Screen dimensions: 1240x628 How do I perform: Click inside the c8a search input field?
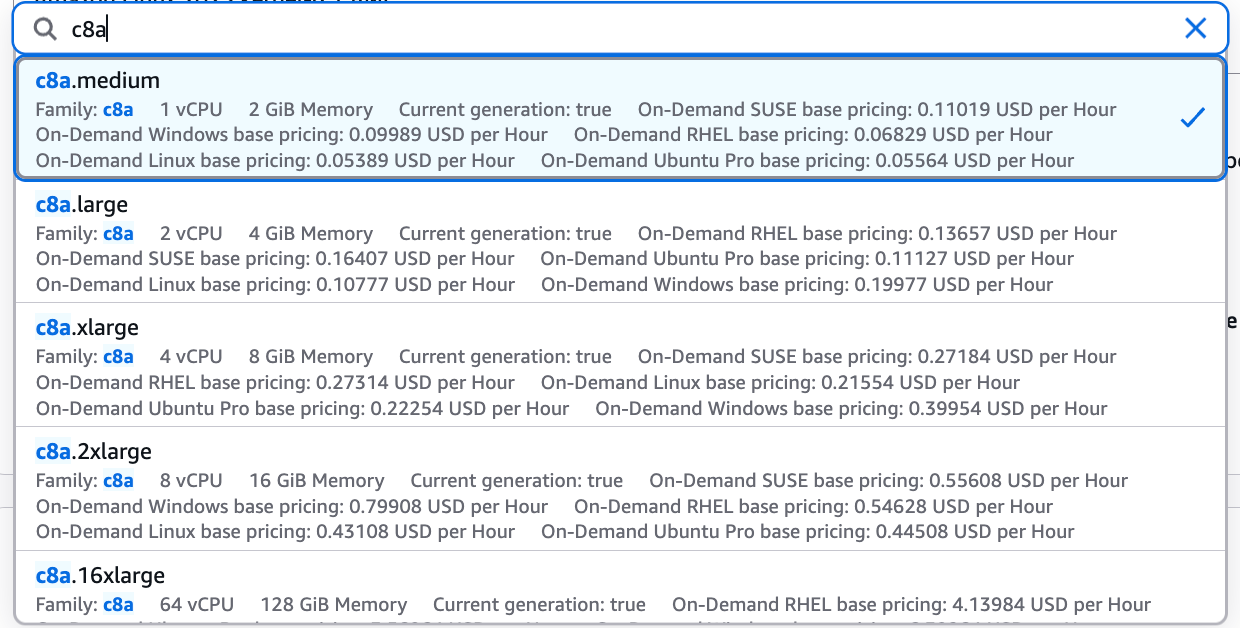tap(600, 29)
